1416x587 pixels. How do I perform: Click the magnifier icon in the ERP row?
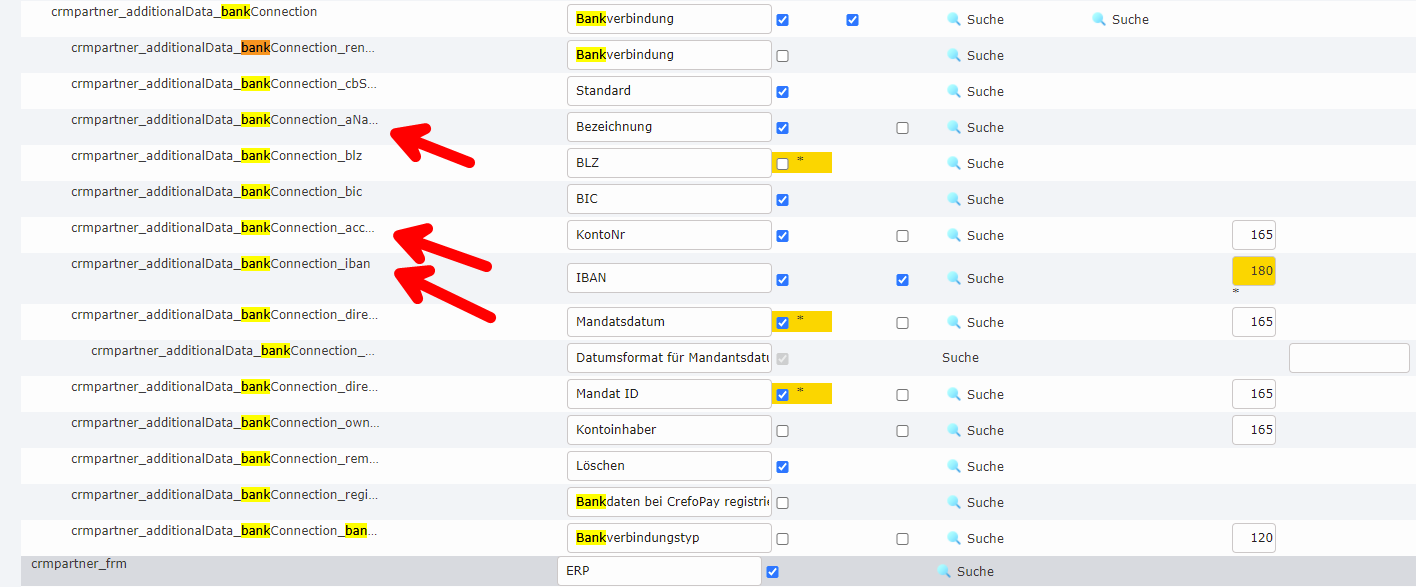tap(943, 571)
